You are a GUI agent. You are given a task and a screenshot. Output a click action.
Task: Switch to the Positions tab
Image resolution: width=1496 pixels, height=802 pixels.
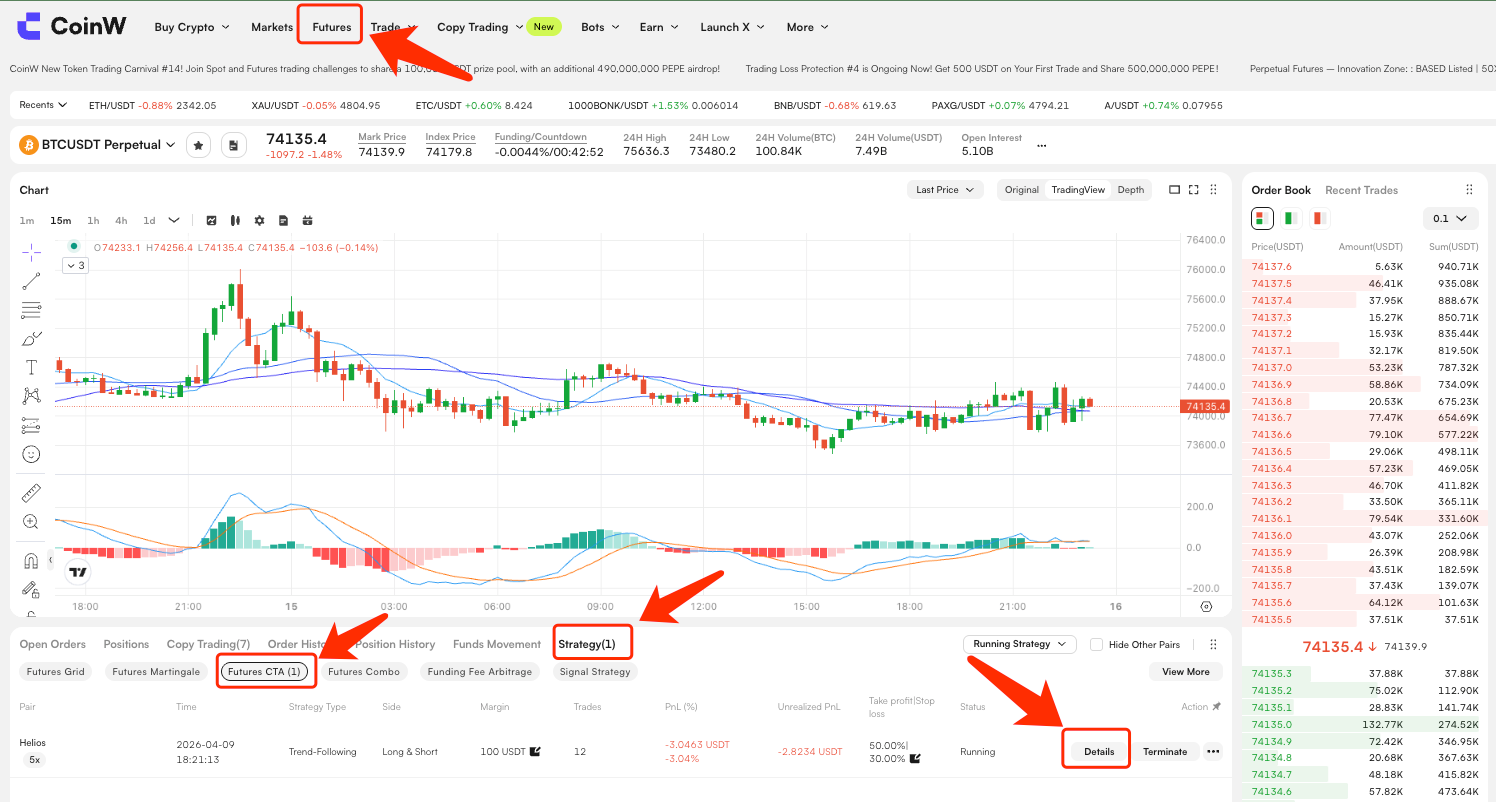point(126,644)
